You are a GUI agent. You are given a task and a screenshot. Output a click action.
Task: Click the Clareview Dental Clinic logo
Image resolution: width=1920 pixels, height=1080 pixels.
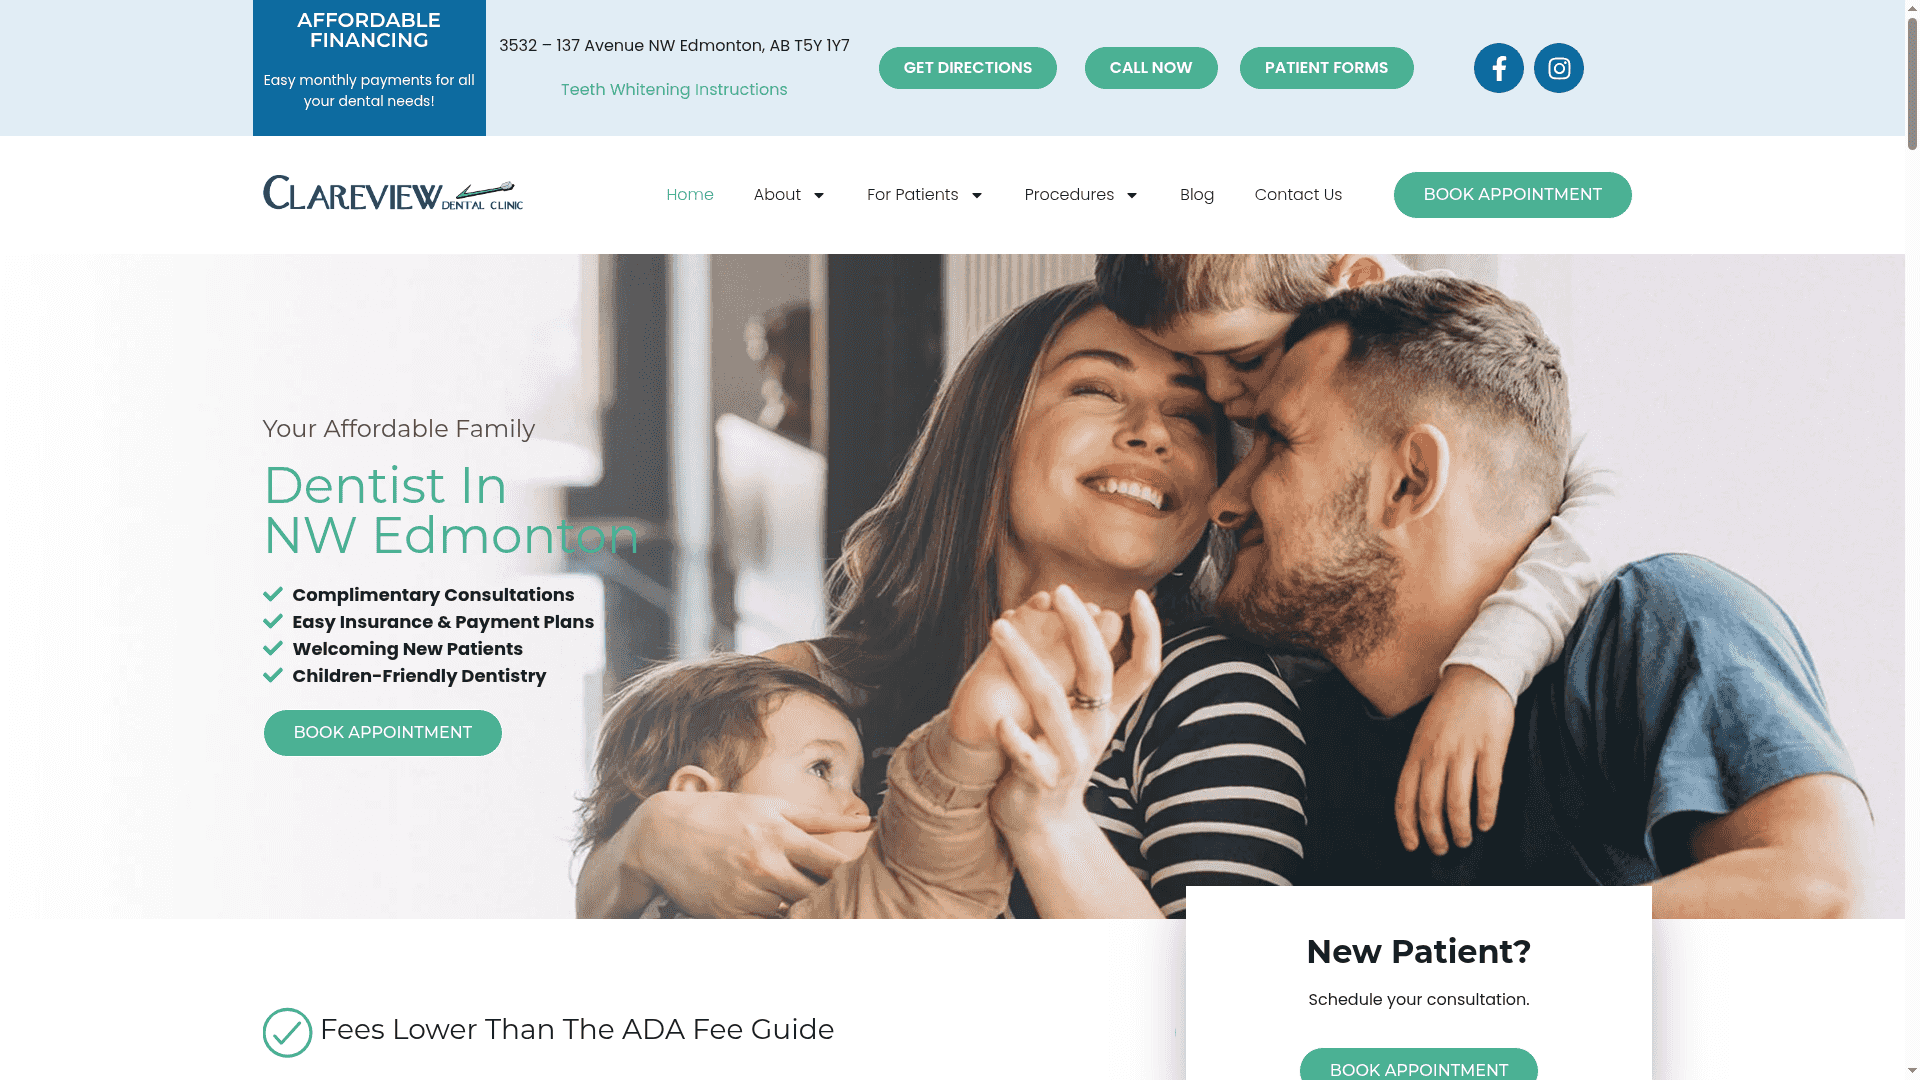393,193
